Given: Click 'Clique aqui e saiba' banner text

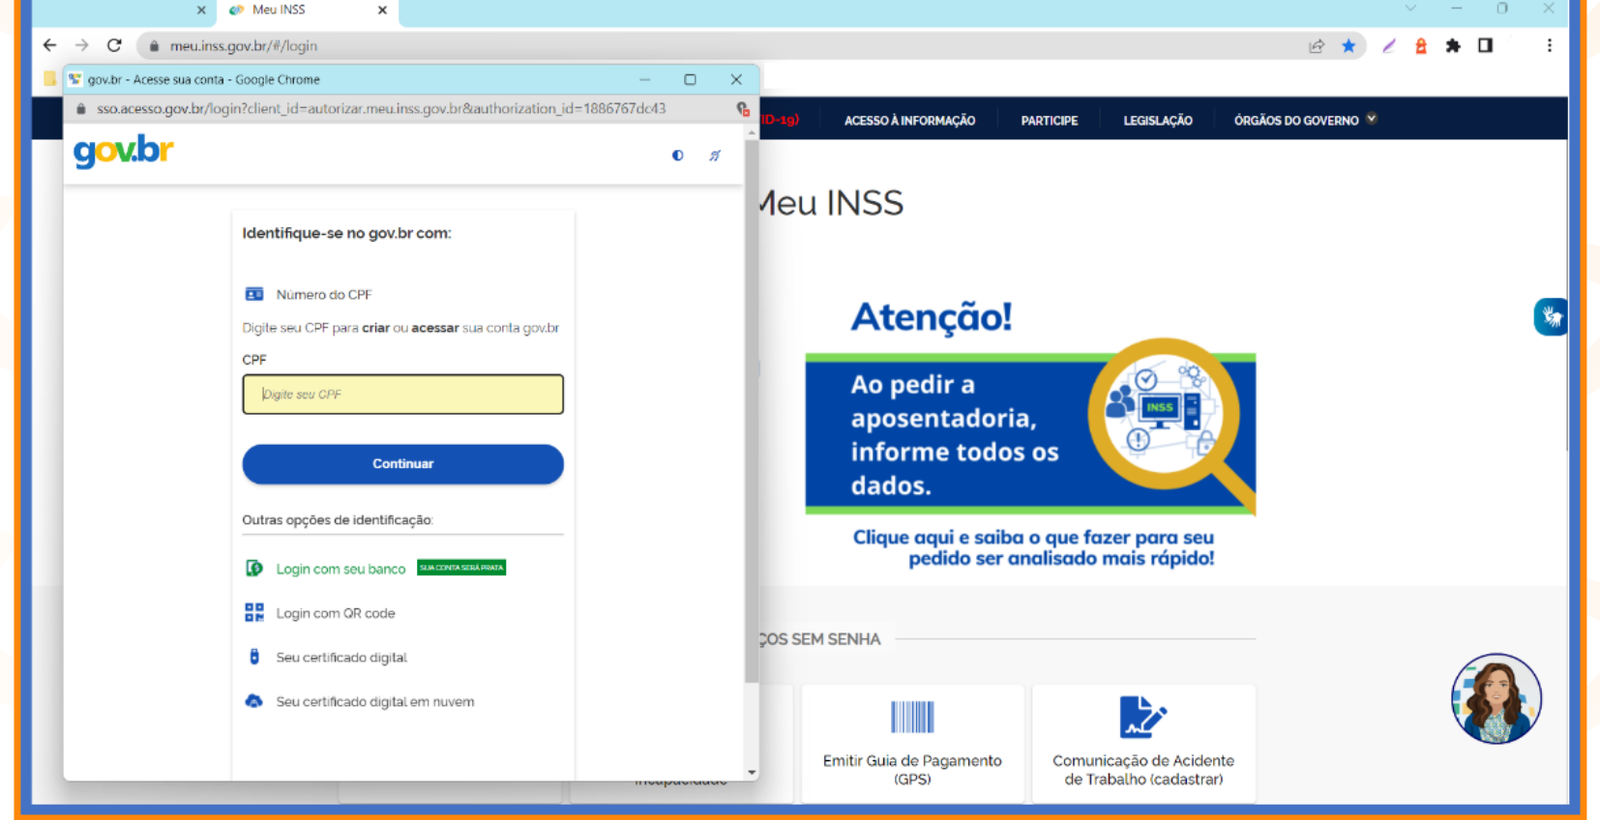Looking at the screenshot, I should [1033, 548].
